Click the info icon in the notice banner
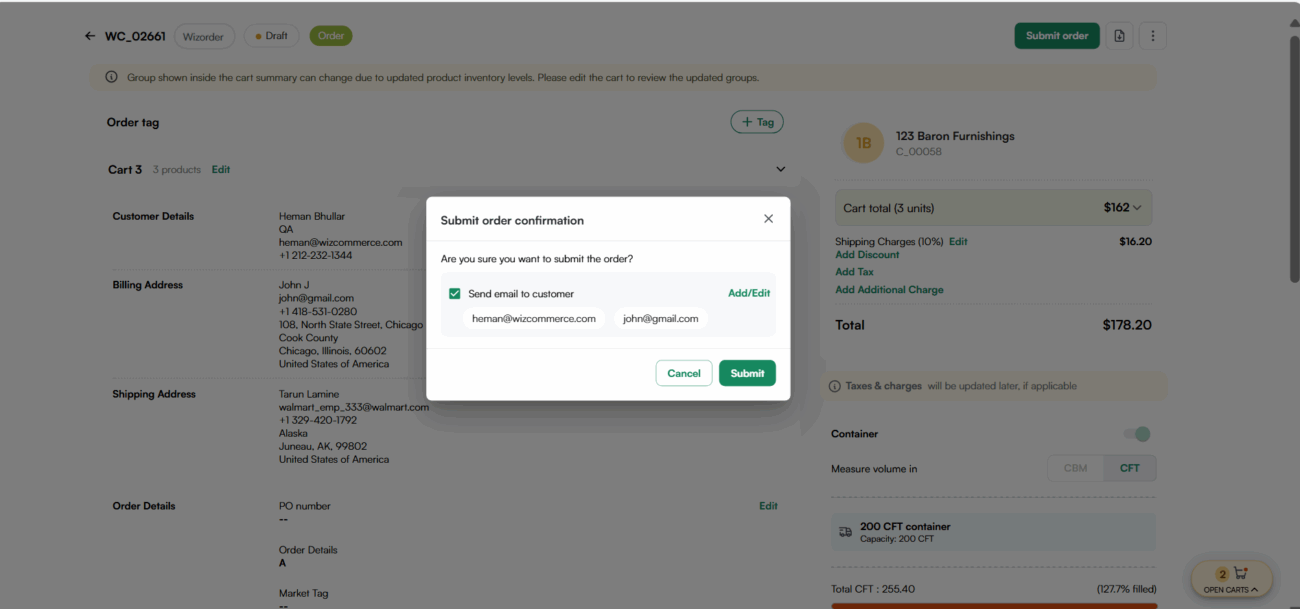 [111, 77]
